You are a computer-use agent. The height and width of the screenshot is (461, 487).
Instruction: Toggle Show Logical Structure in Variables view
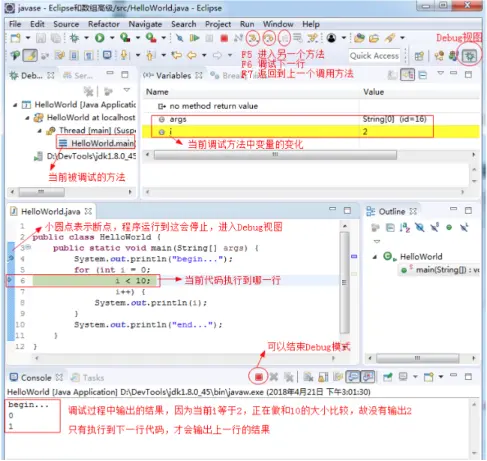tap(408, 75)
